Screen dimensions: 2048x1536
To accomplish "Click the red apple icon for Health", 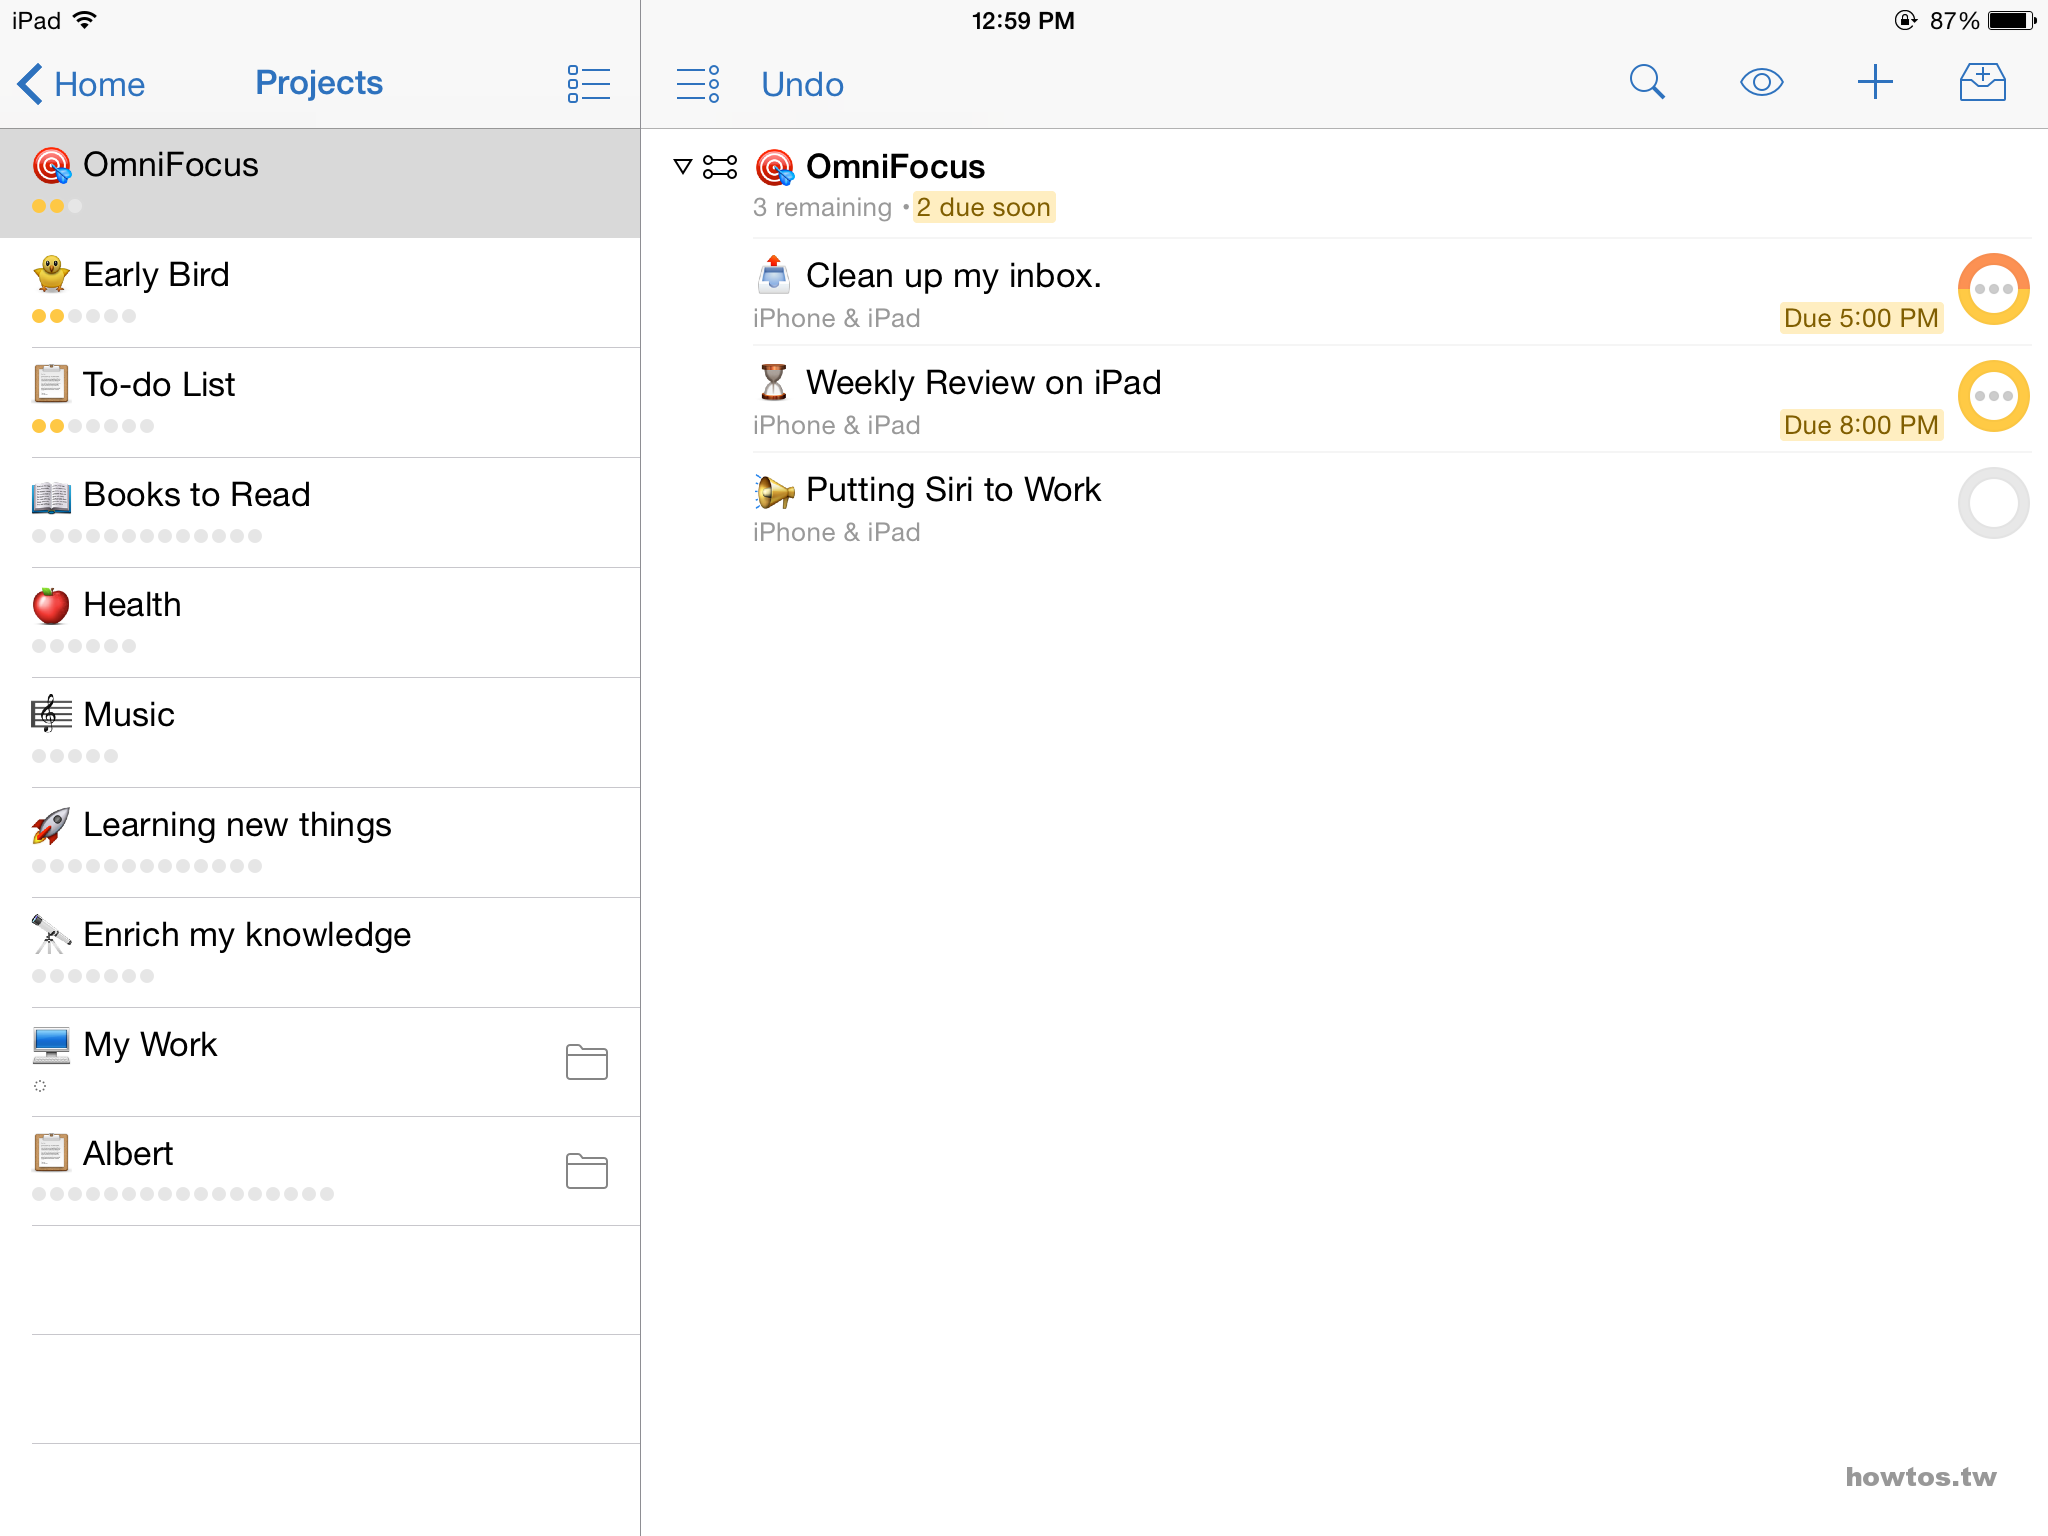I will [51, 605].
